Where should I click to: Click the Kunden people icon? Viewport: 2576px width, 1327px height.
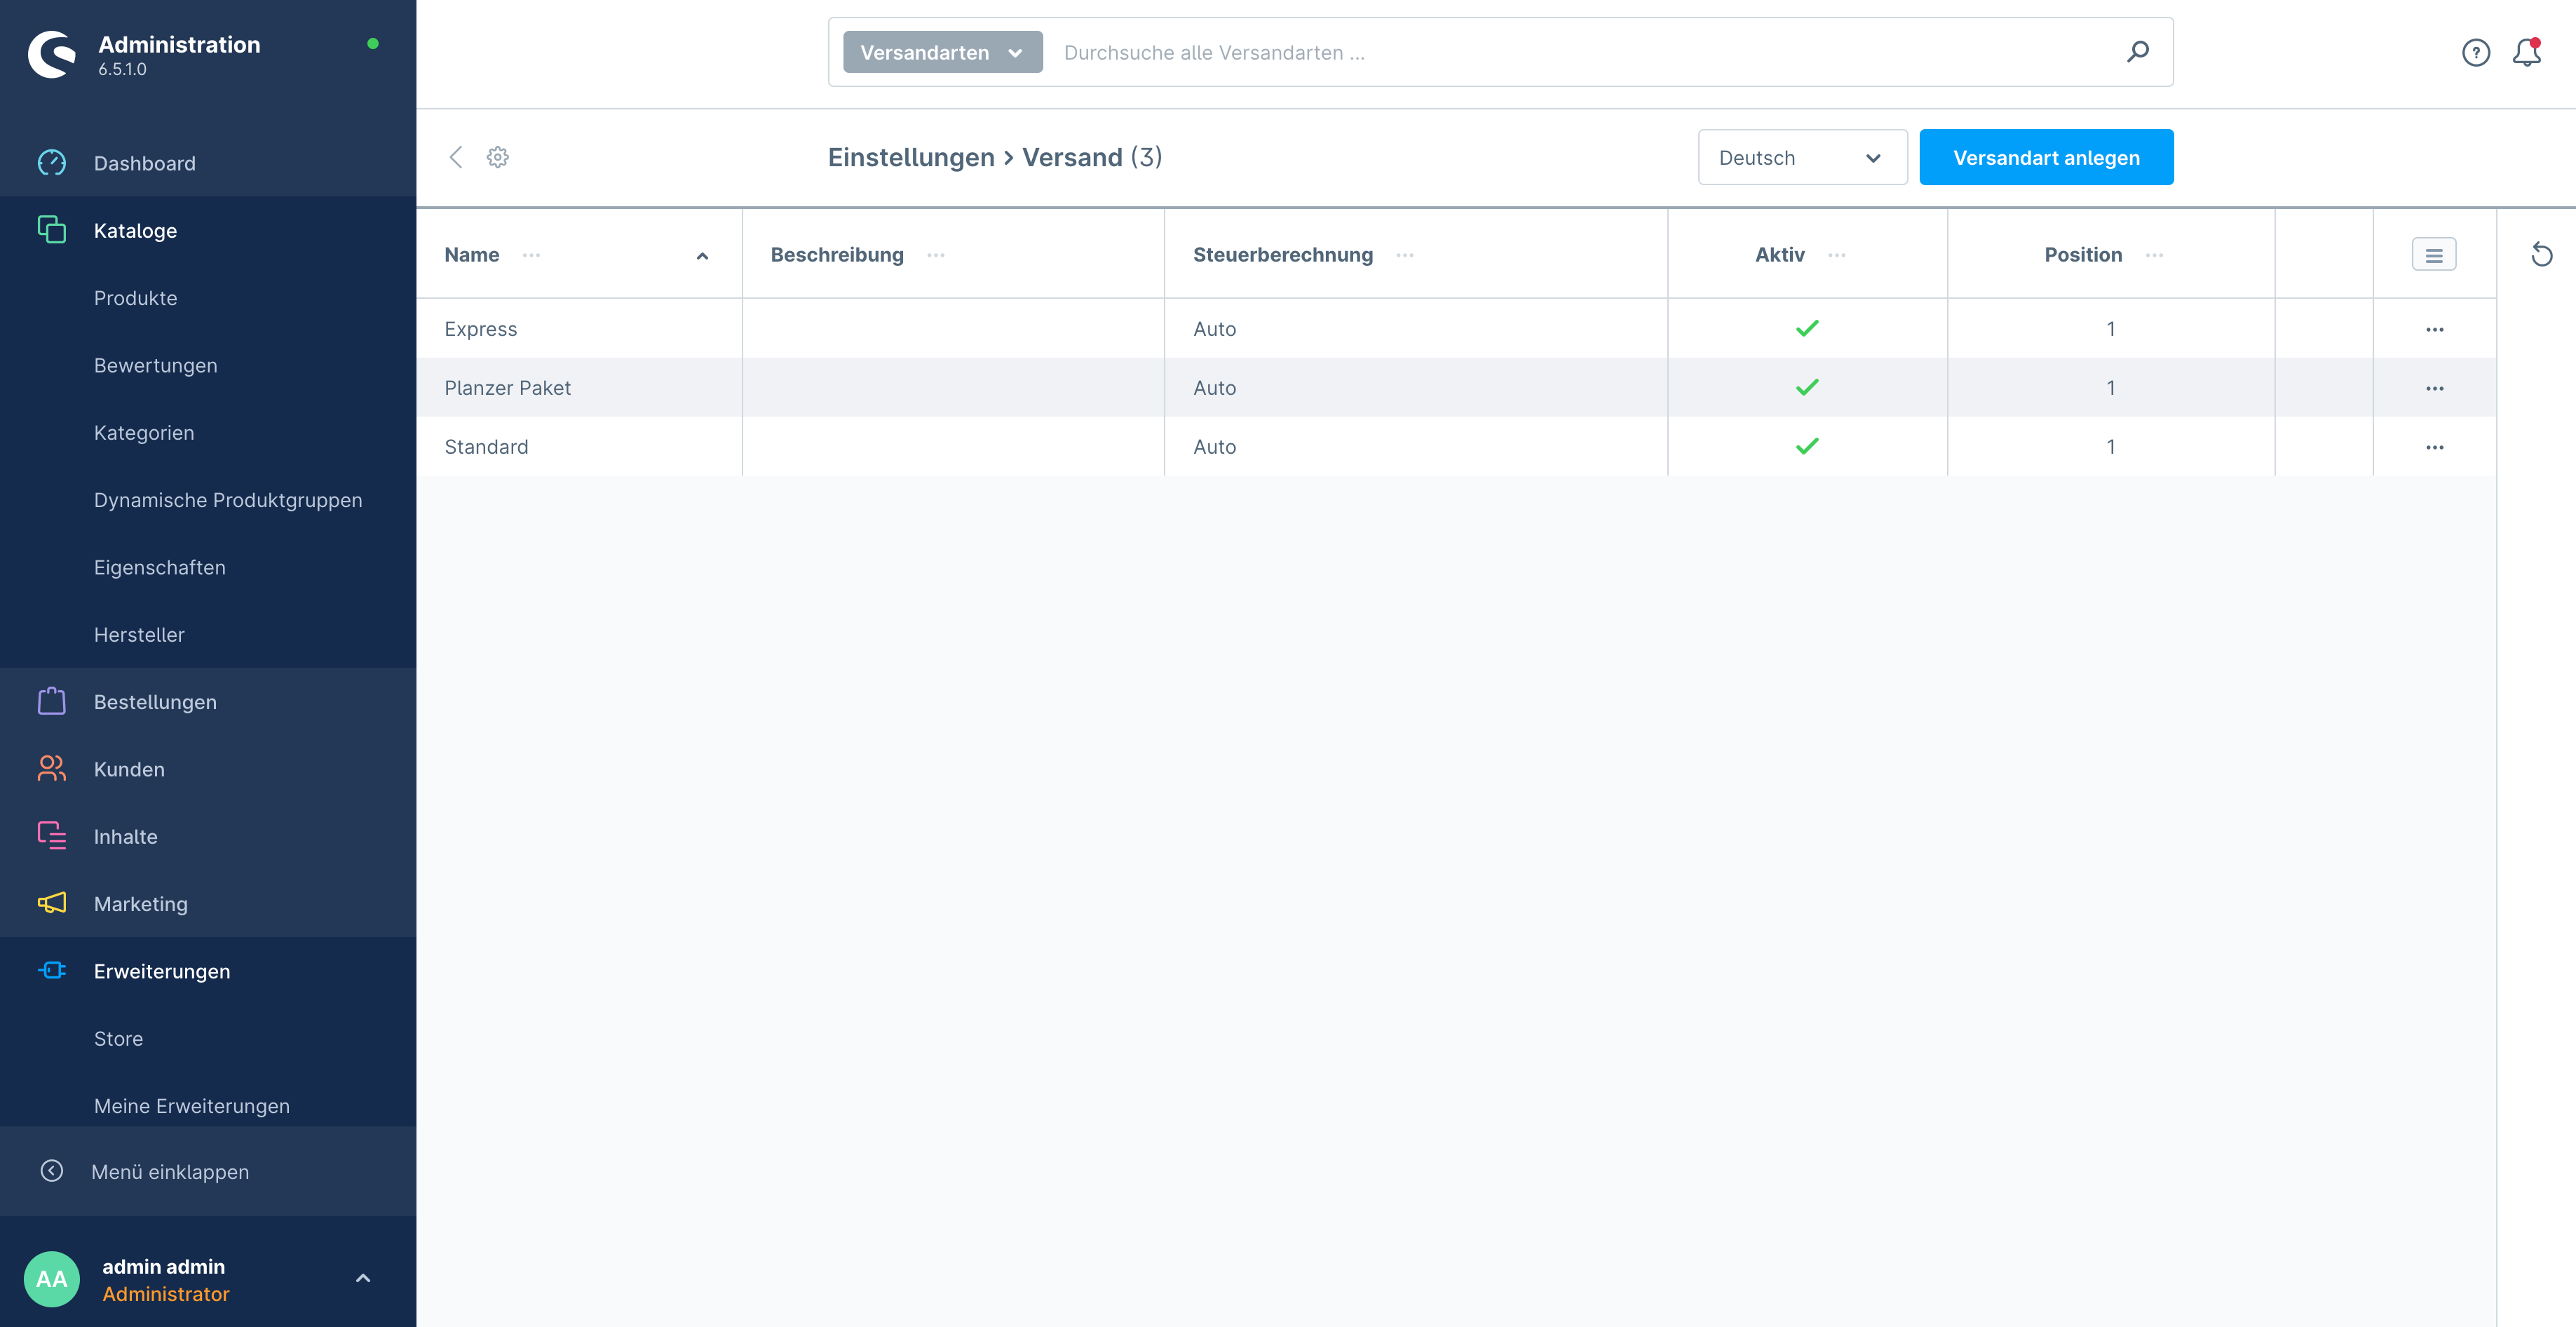[x=51, y=768]
